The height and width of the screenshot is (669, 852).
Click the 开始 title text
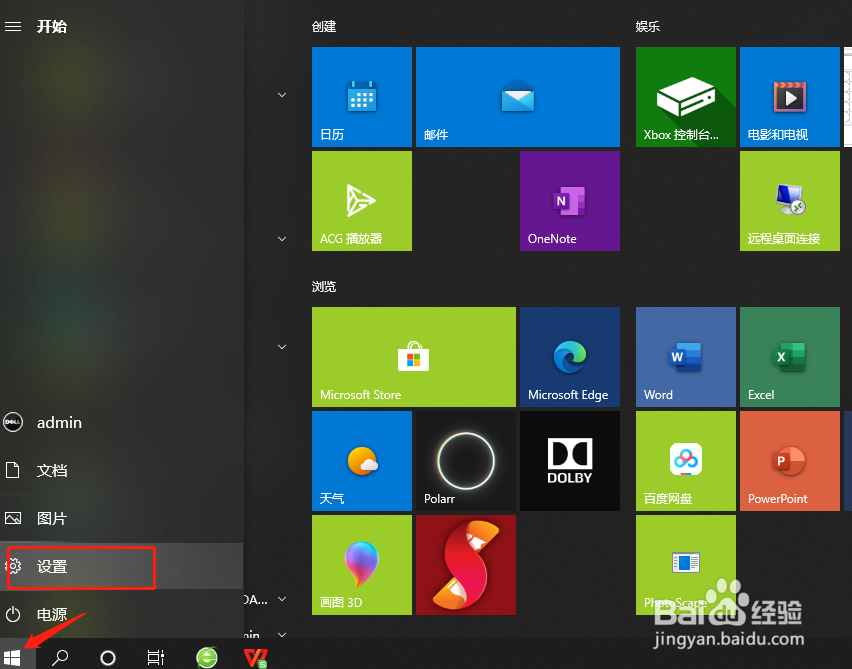click(x=52, y=27)
